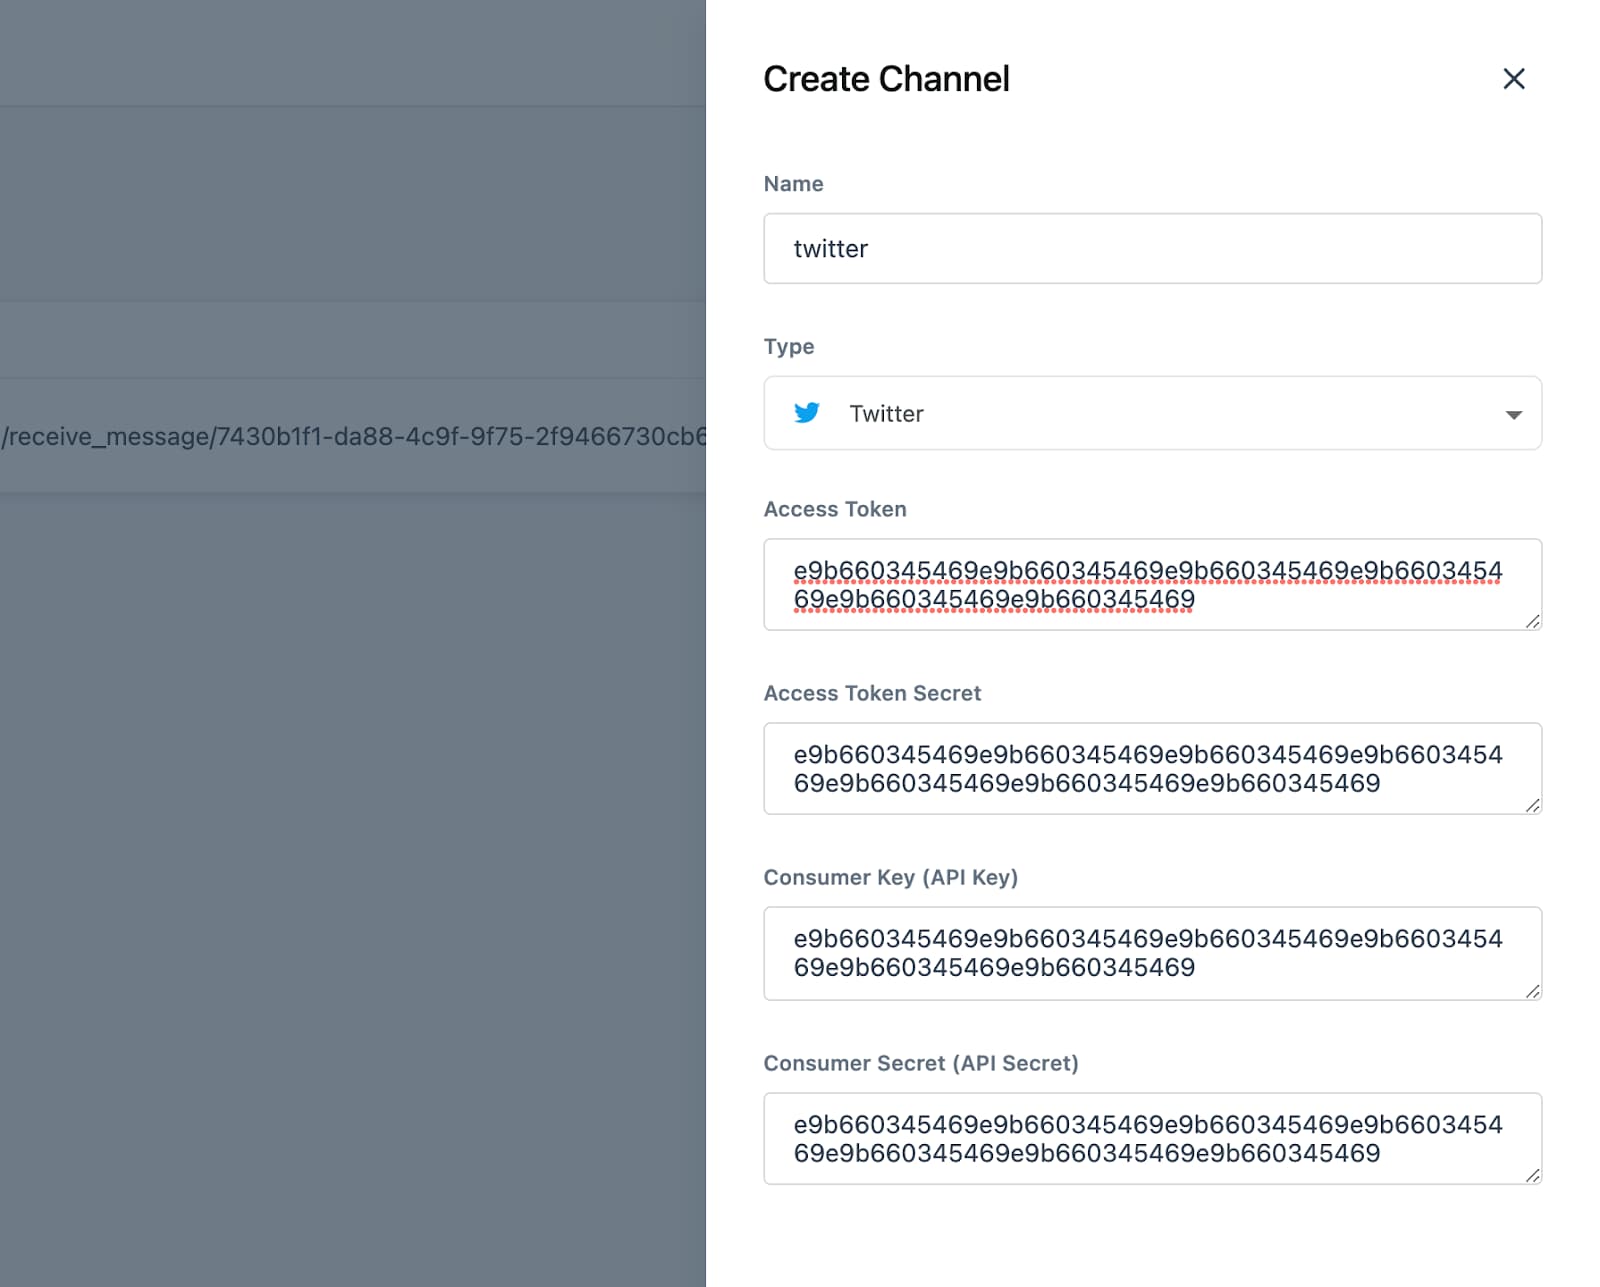
Task: Click the Consumer Key (API Key) textarea
Action: (1152, 953)
